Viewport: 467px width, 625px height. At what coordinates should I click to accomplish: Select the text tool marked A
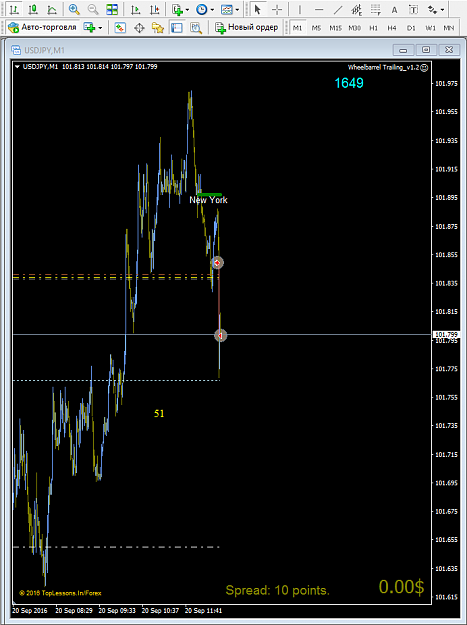click(x=394, y=10)
